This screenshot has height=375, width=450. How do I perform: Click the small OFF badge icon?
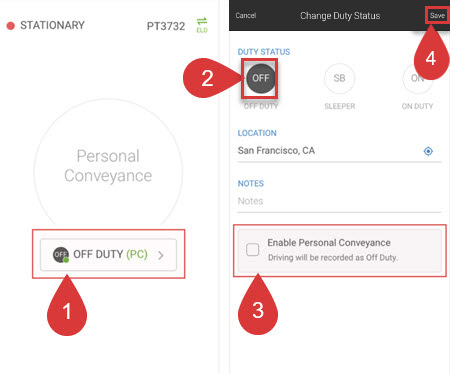[x=61, y=255]
